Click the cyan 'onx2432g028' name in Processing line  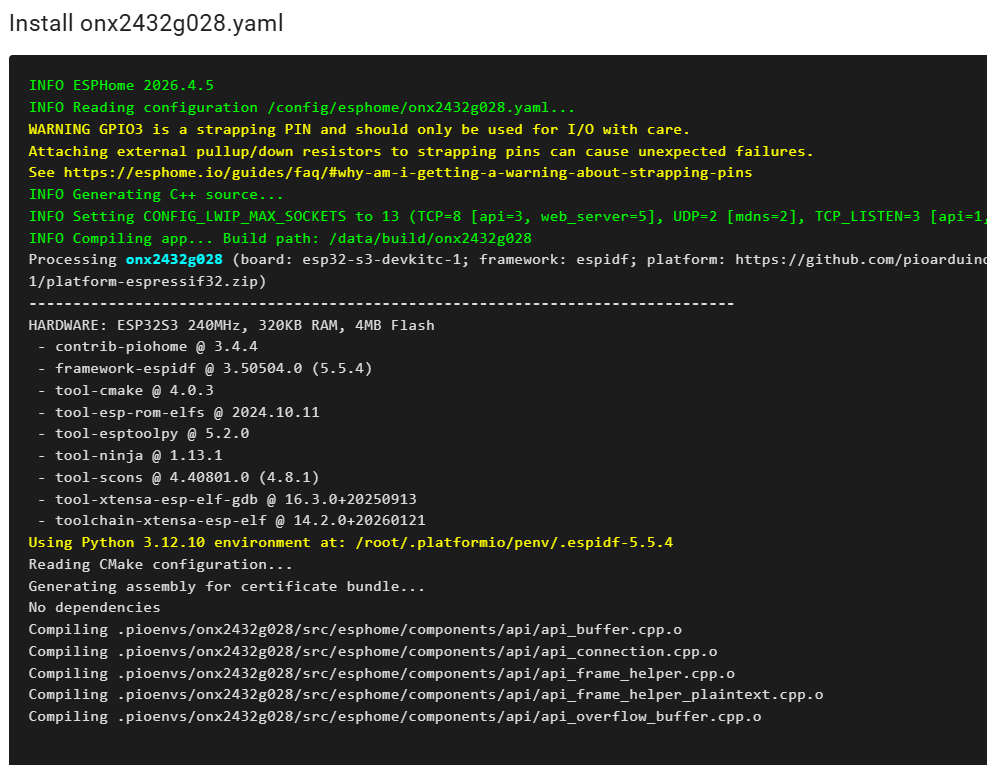click(174, 259)
